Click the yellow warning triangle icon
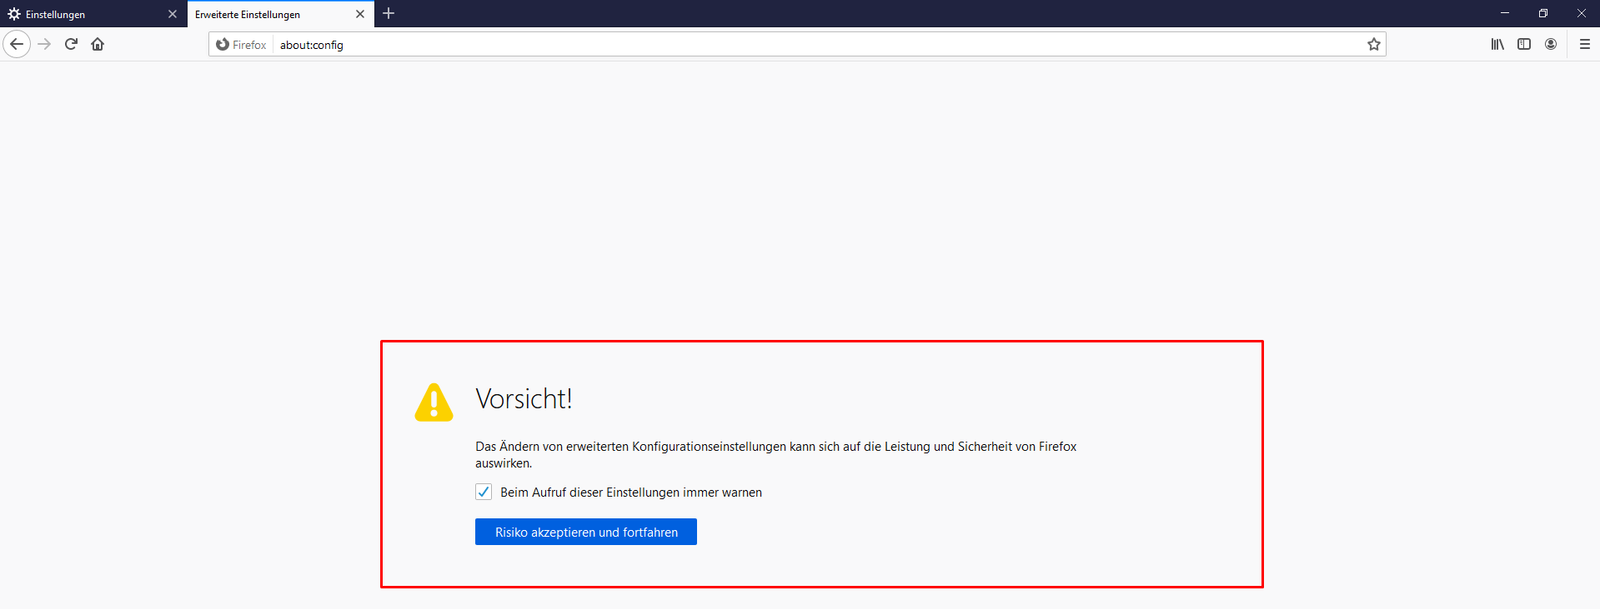The image size is (1600, 609). tap(434, 402)
